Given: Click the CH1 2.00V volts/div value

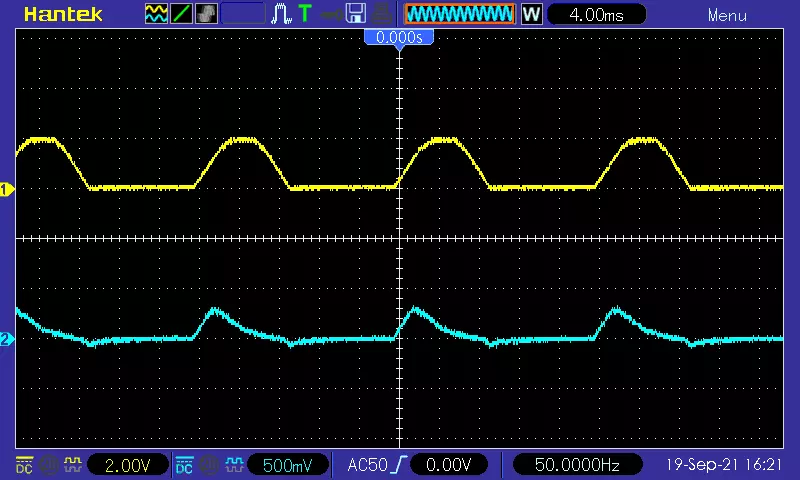Looking at the screenshot, I should click(x=128, y=465).
